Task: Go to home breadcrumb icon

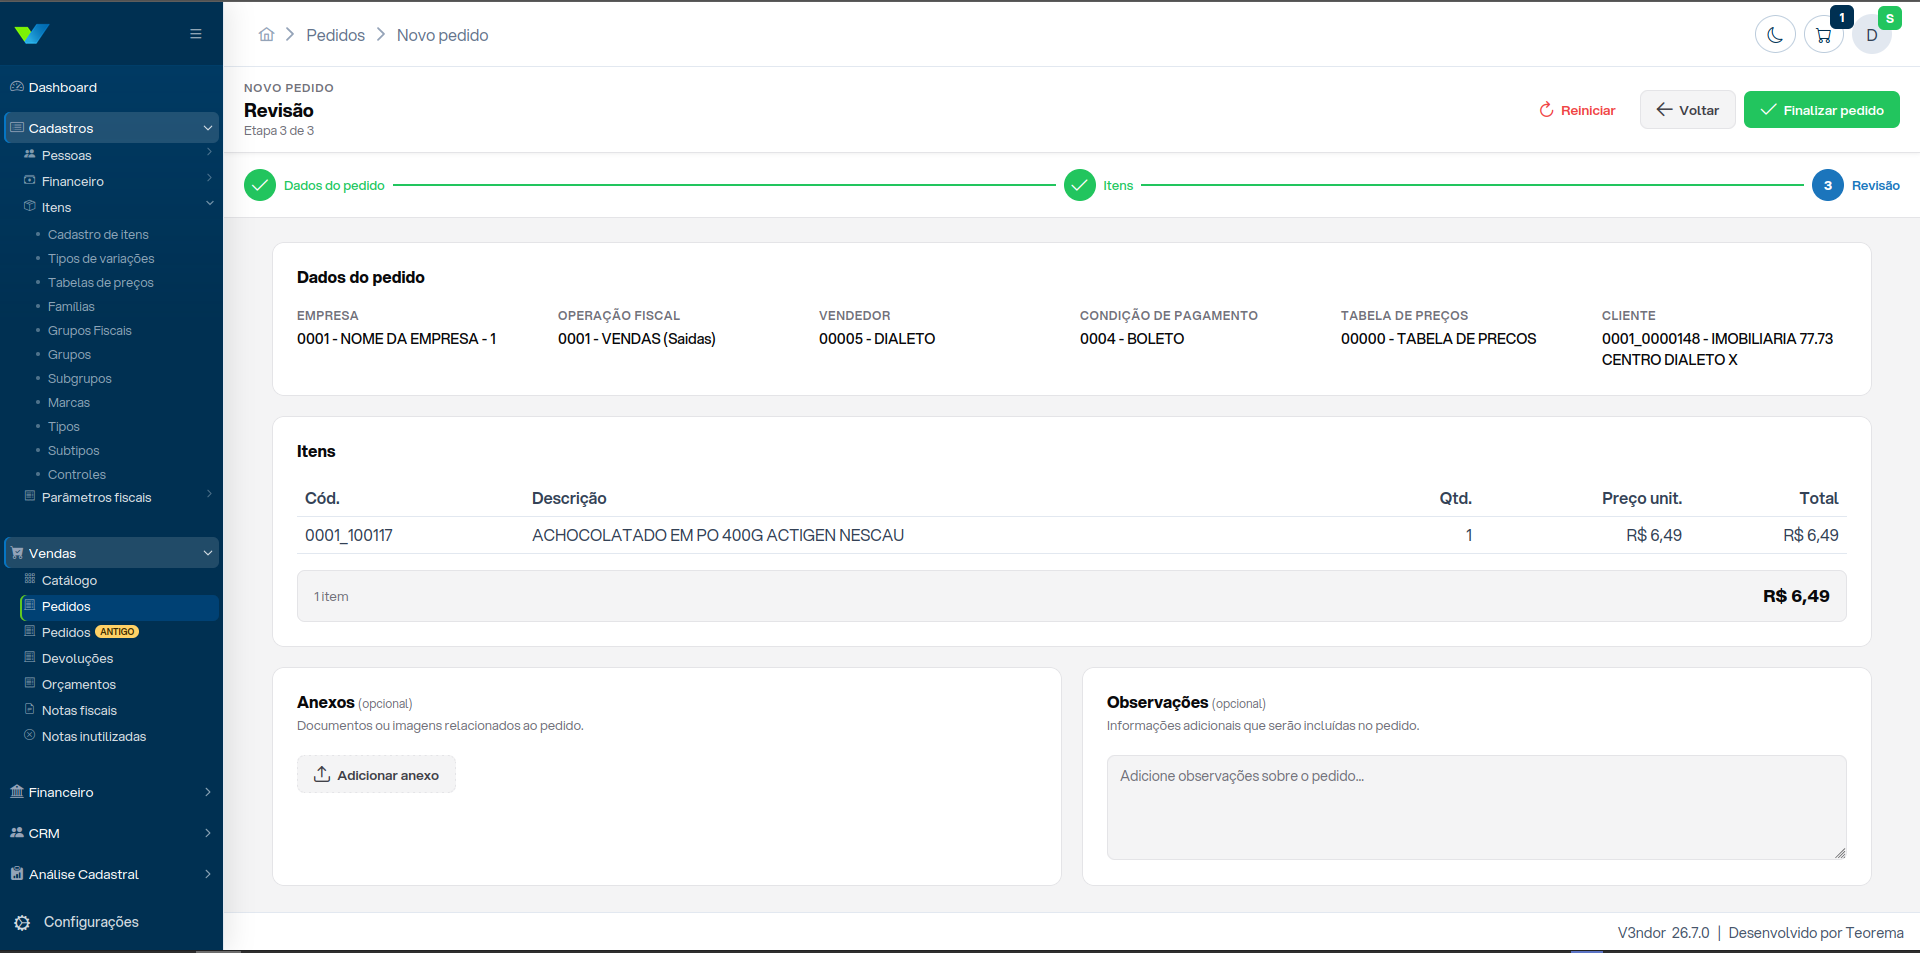Action: pos(266,35)
